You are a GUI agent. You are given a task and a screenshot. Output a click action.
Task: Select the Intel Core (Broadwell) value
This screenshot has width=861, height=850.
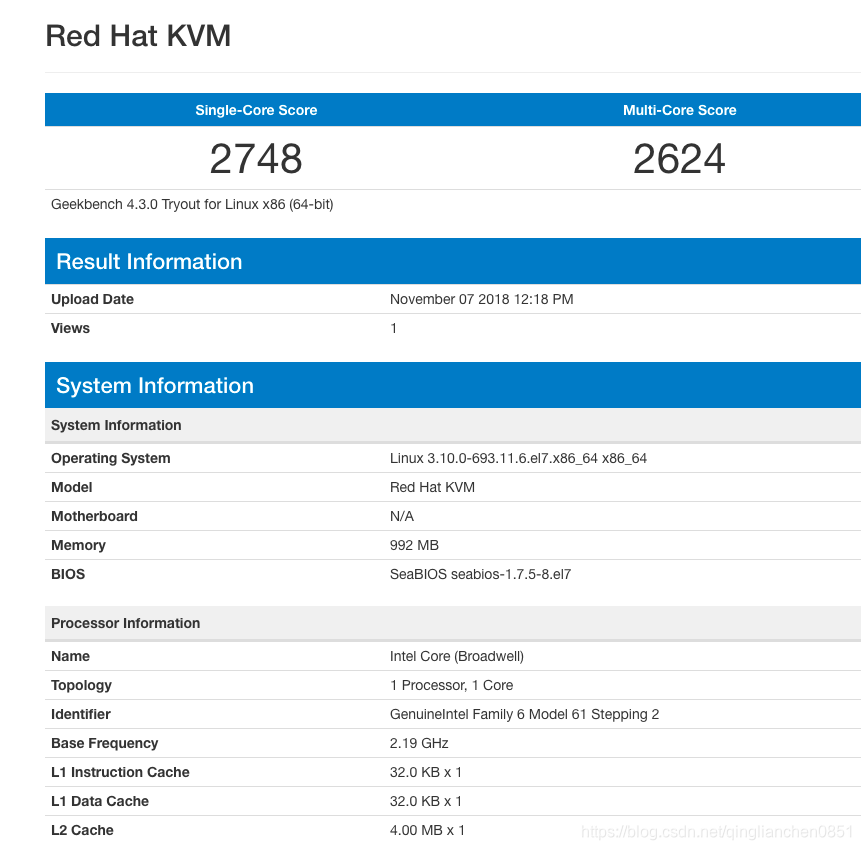[x=457, y=657]
